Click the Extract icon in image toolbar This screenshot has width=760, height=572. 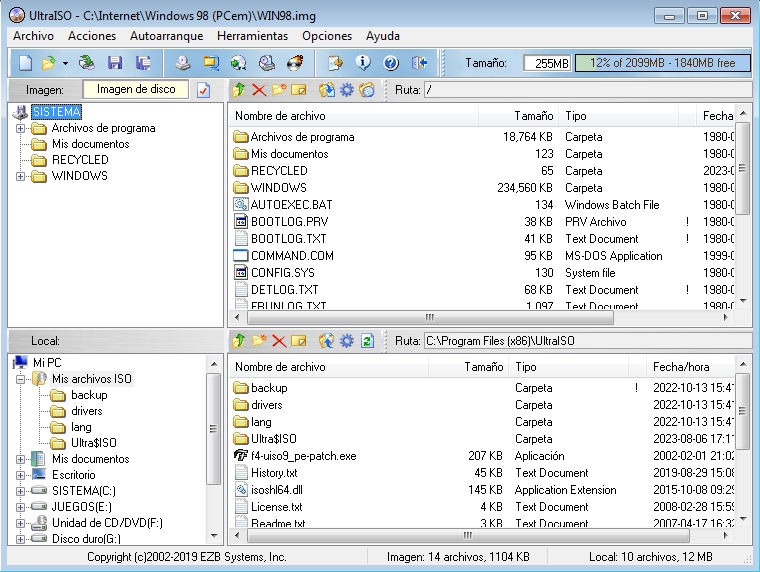327,90
